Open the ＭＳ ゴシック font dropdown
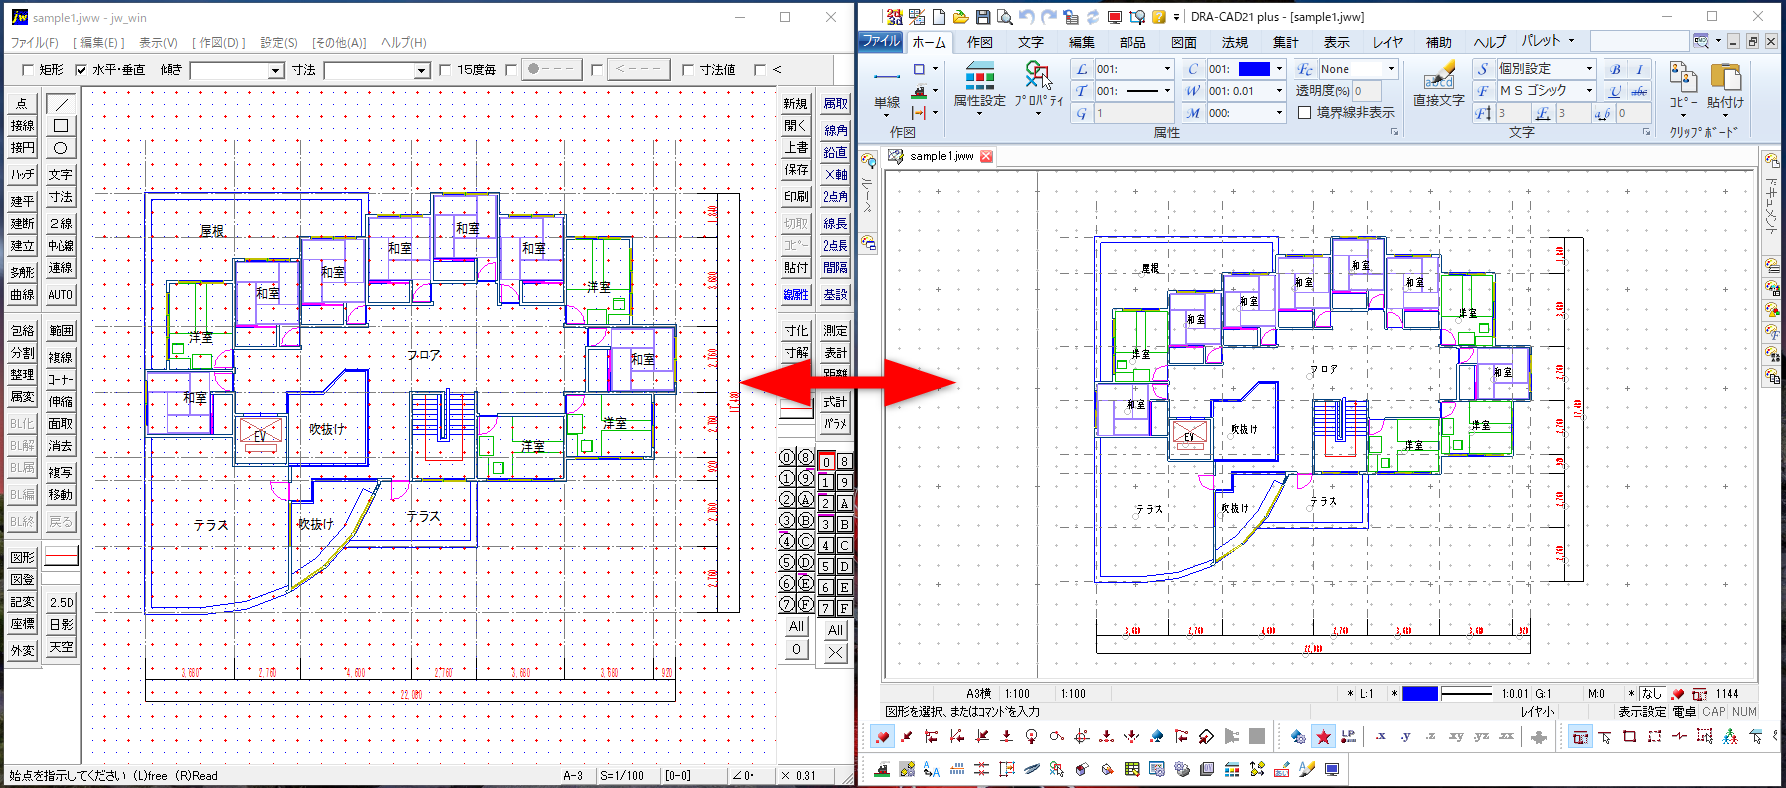 pos(1589,91)
